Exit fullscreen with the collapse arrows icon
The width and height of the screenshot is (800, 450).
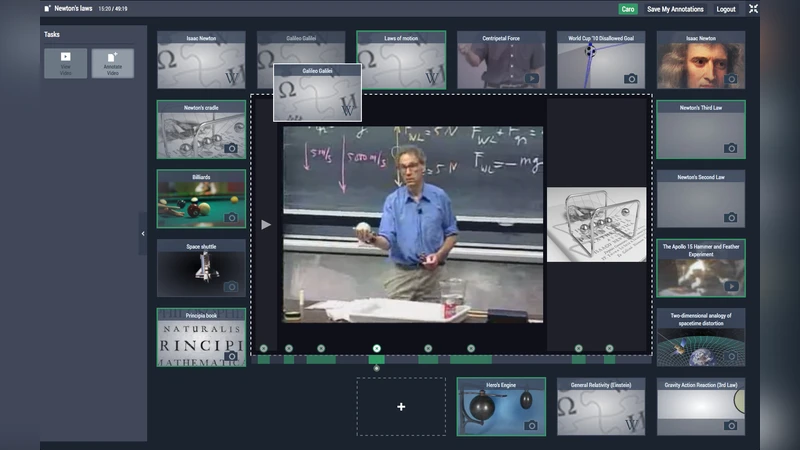click(753, 9)
